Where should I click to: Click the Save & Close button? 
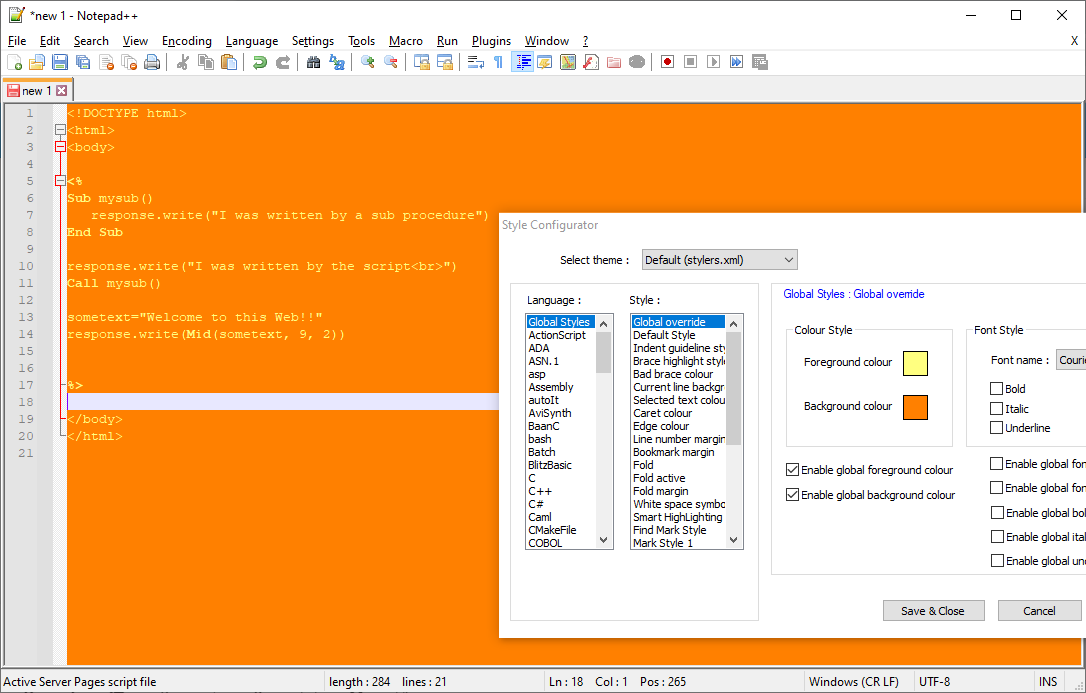tap(933, 611)
